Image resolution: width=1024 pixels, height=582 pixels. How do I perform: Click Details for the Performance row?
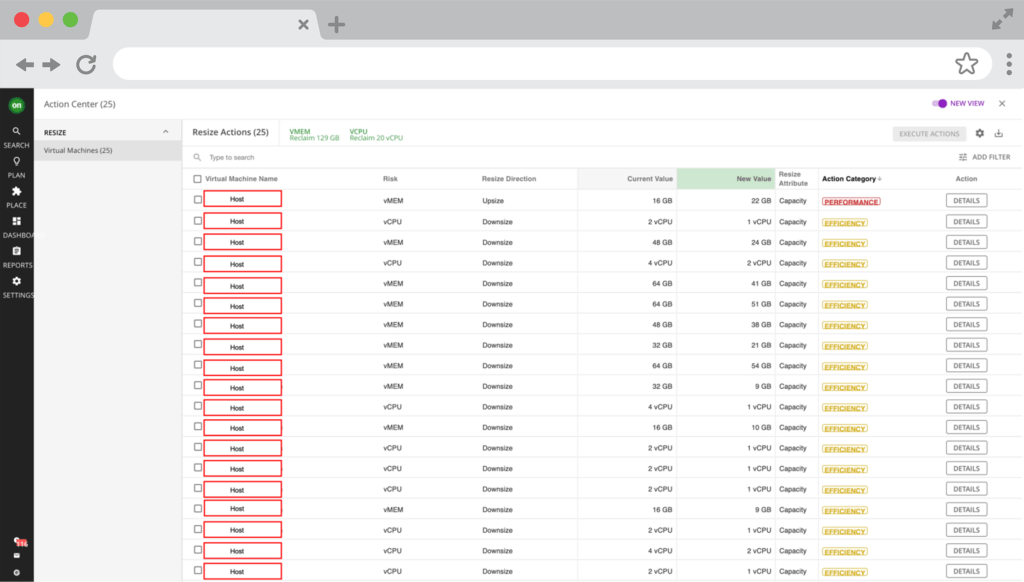coord(966,201)
